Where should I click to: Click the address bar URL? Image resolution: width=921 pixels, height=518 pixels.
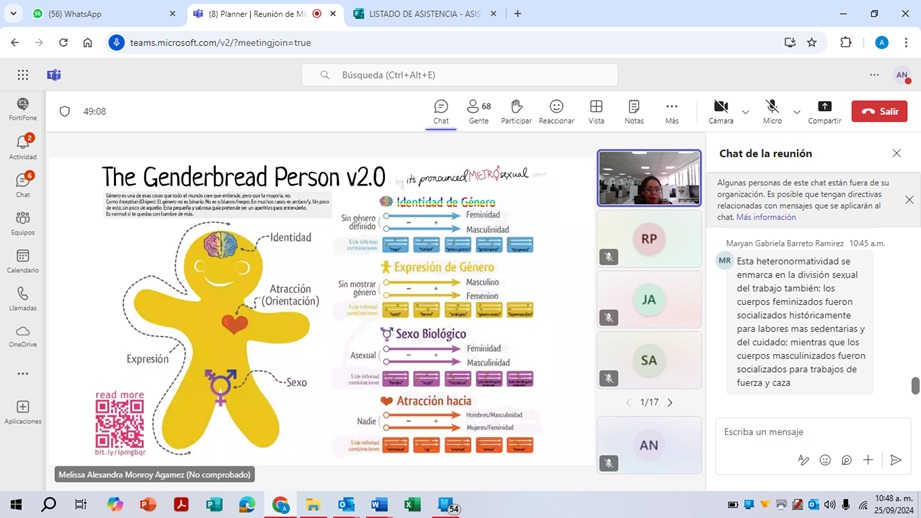pyautogui.click(x=220, y=42)
